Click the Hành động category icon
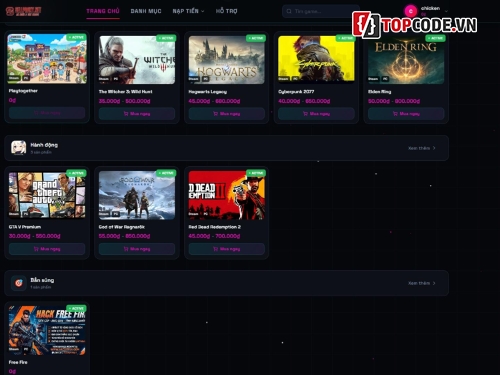This screenshot has width=500, height=375. click(x=19, y=148)
